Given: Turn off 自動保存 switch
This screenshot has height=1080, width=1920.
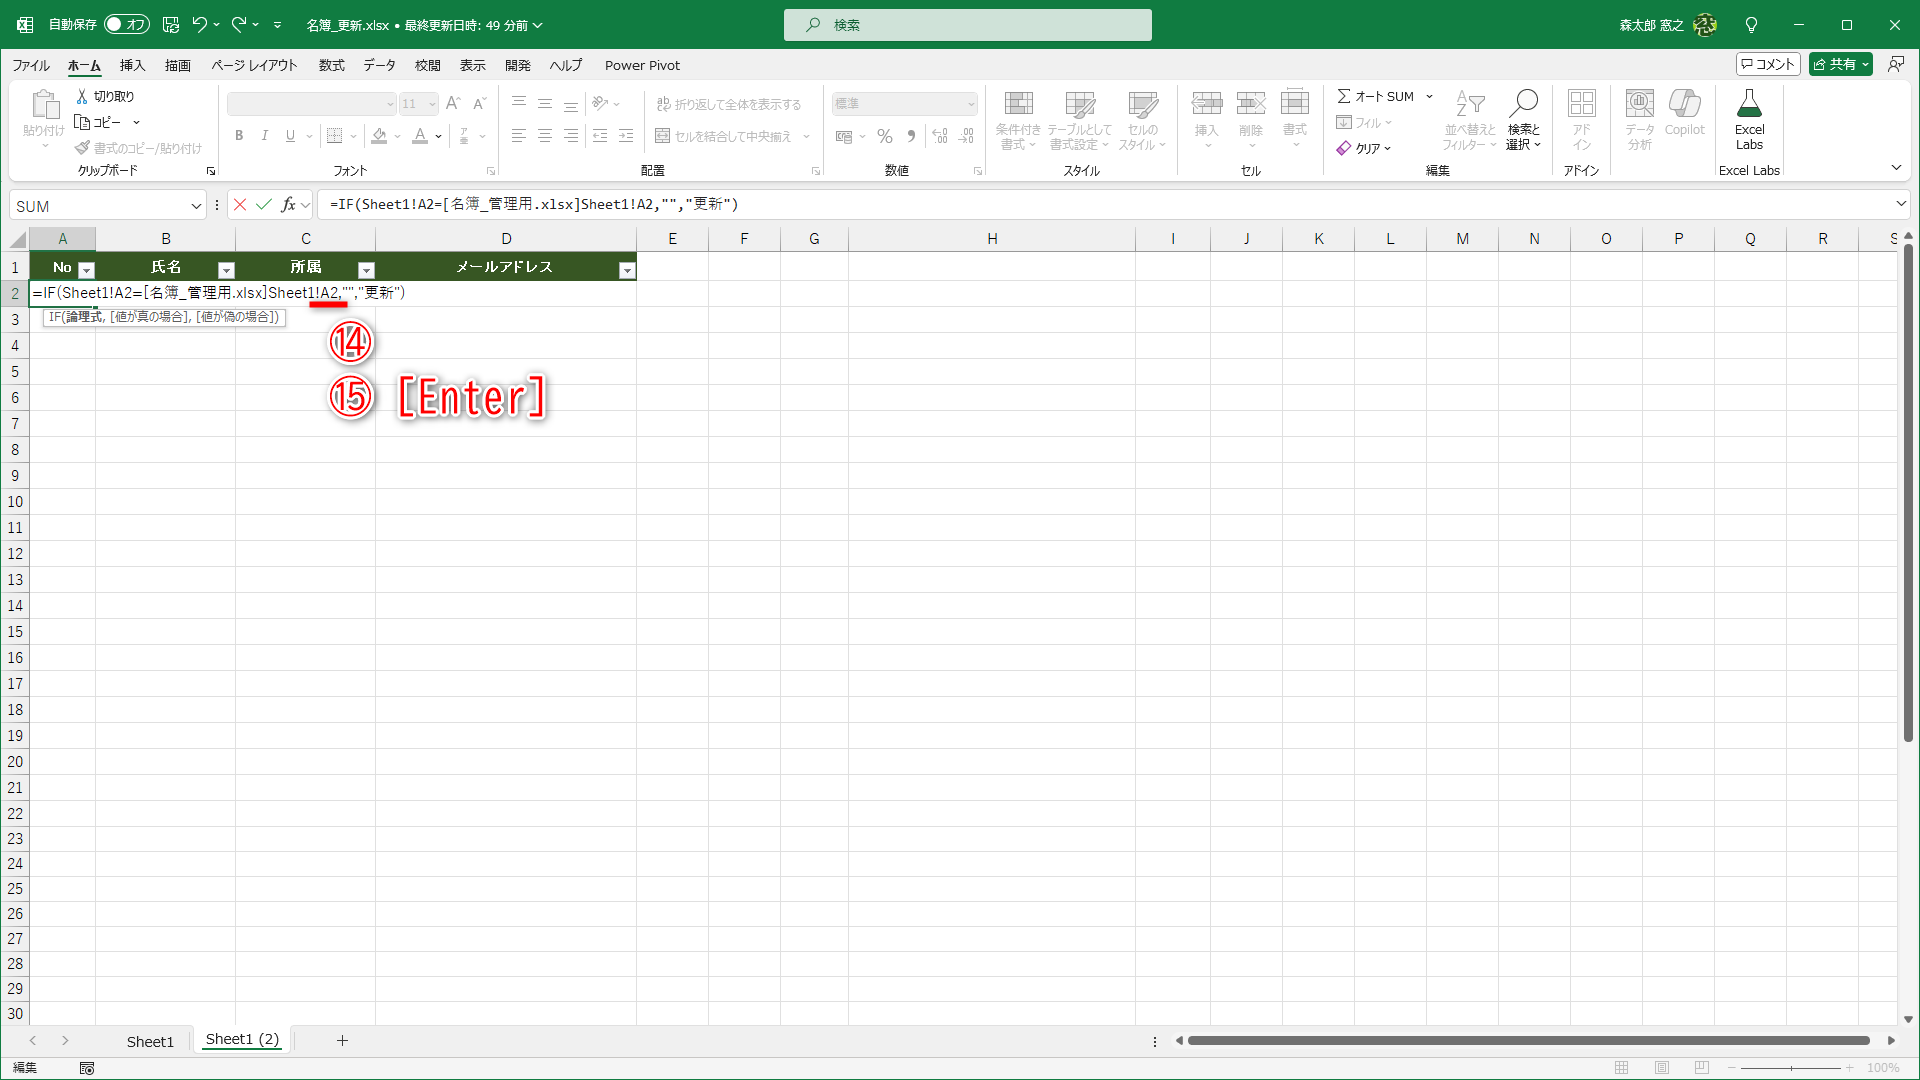Looking at the screenshot, I should click(x=126, y=24).
